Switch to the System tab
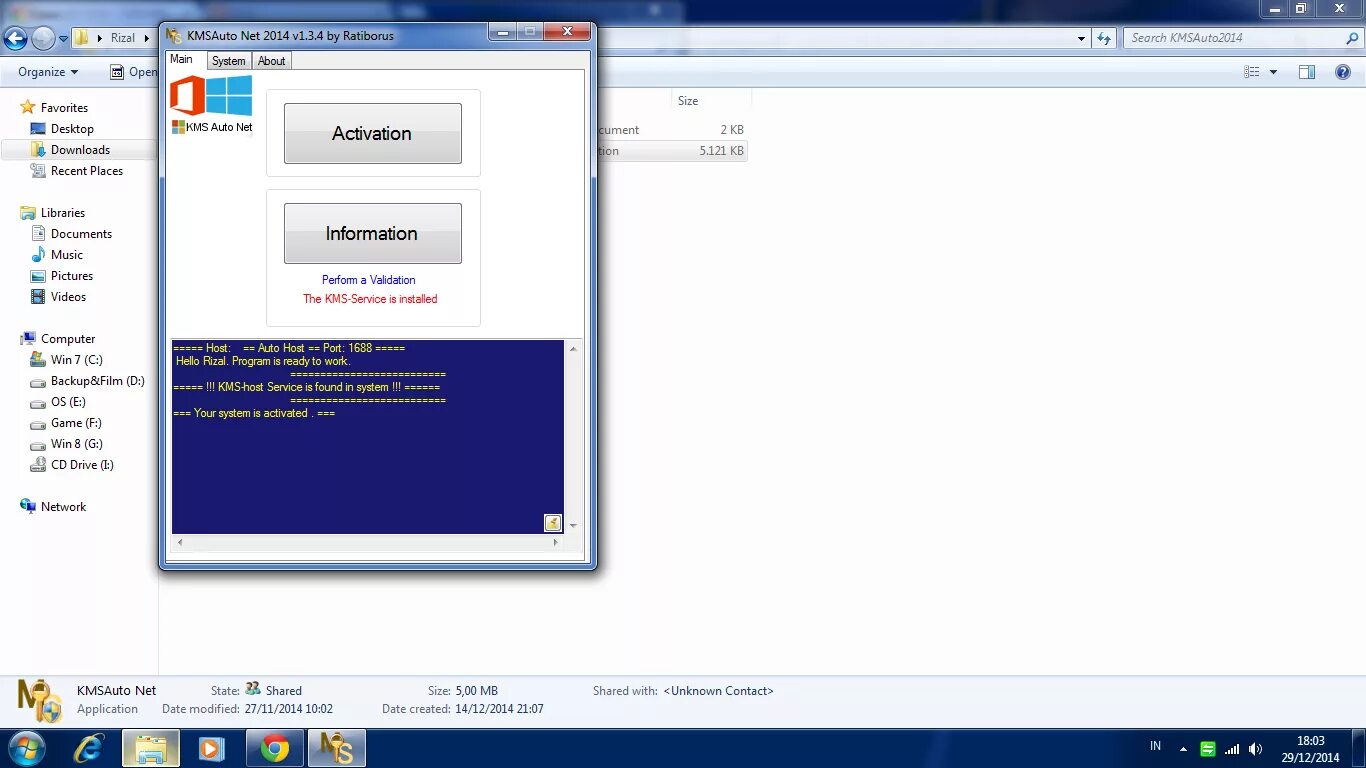The height and width of the screenshot is (768, 1366). pos(228,61)
